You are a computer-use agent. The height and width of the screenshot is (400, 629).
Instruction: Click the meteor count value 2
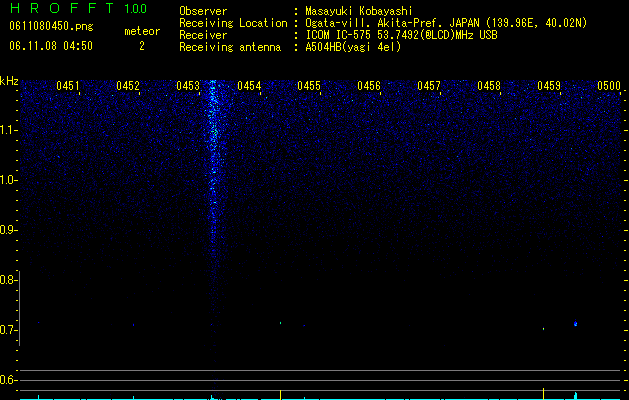pyautogui.click(x=142, y=46)
